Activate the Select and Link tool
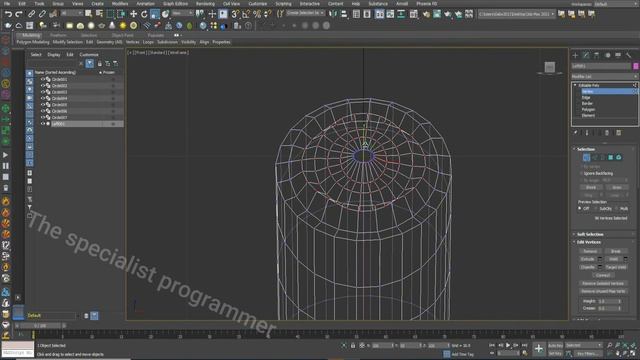Image resolution: width=640 pixels, height=360 pixels. 31,14
